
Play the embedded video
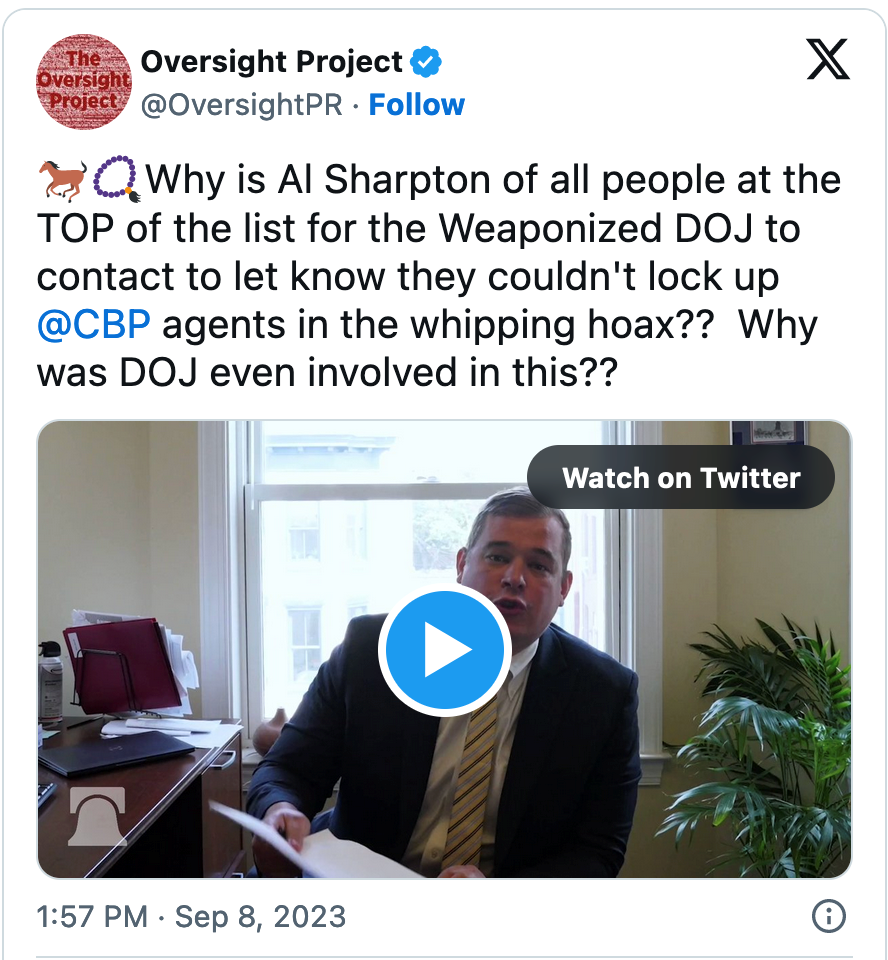coord(445,650)
